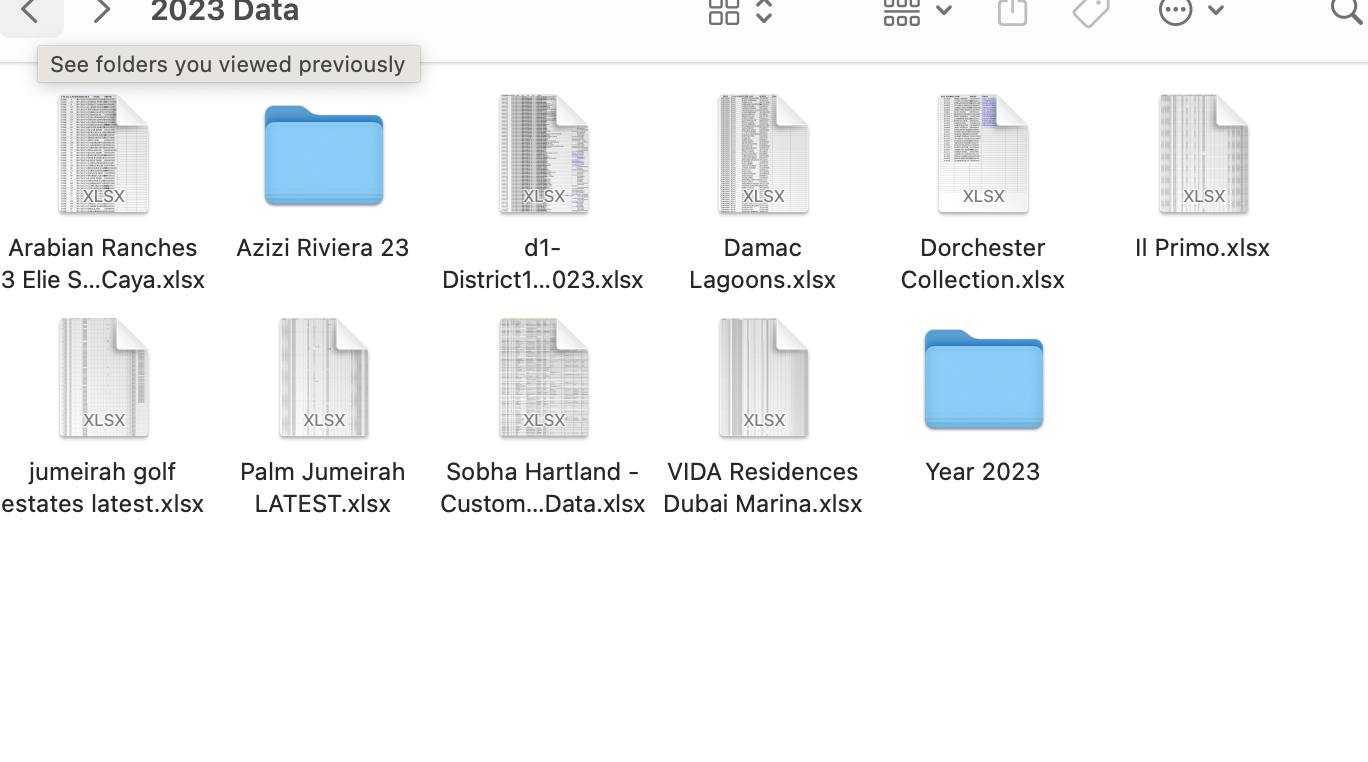The height and width of the screenshot is (762, 1368).
Task: Select Arabian Ranches 3 XLSX file icon
Action: (103, 154)
